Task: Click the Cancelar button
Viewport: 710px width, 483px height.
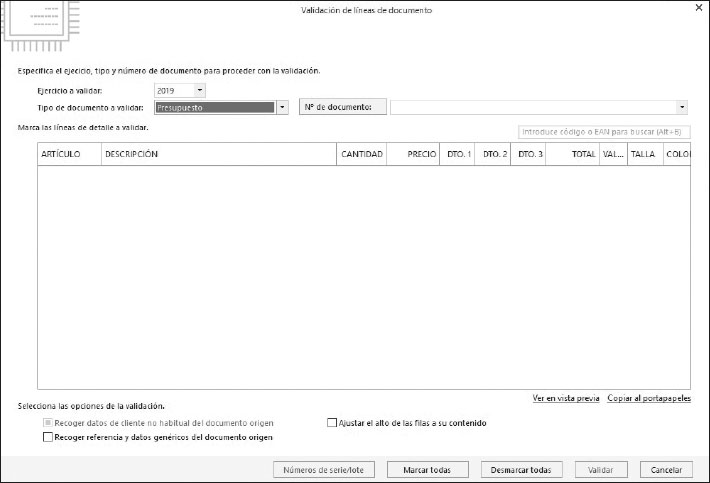Action: tap(666, 469)
